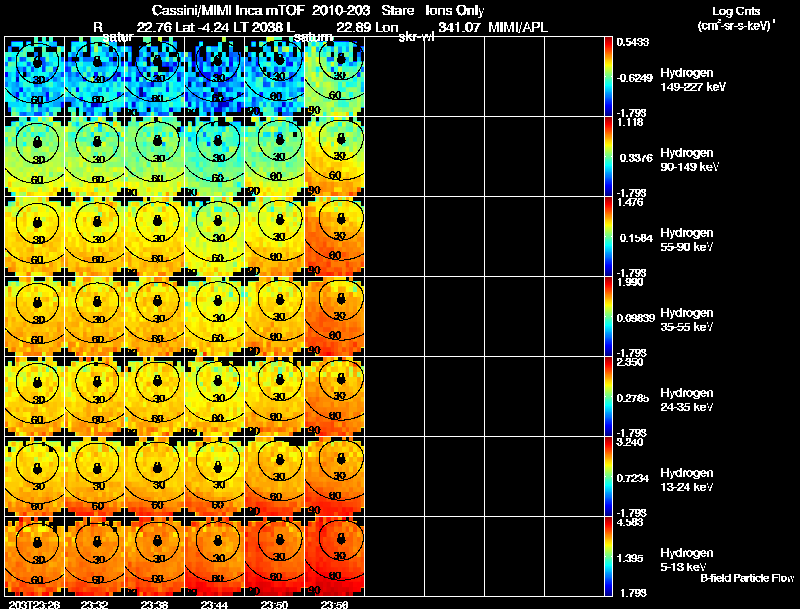Click the '23:50' time label
The width and height of the screenshot is (800, 609).
click(x=274, y=604)
